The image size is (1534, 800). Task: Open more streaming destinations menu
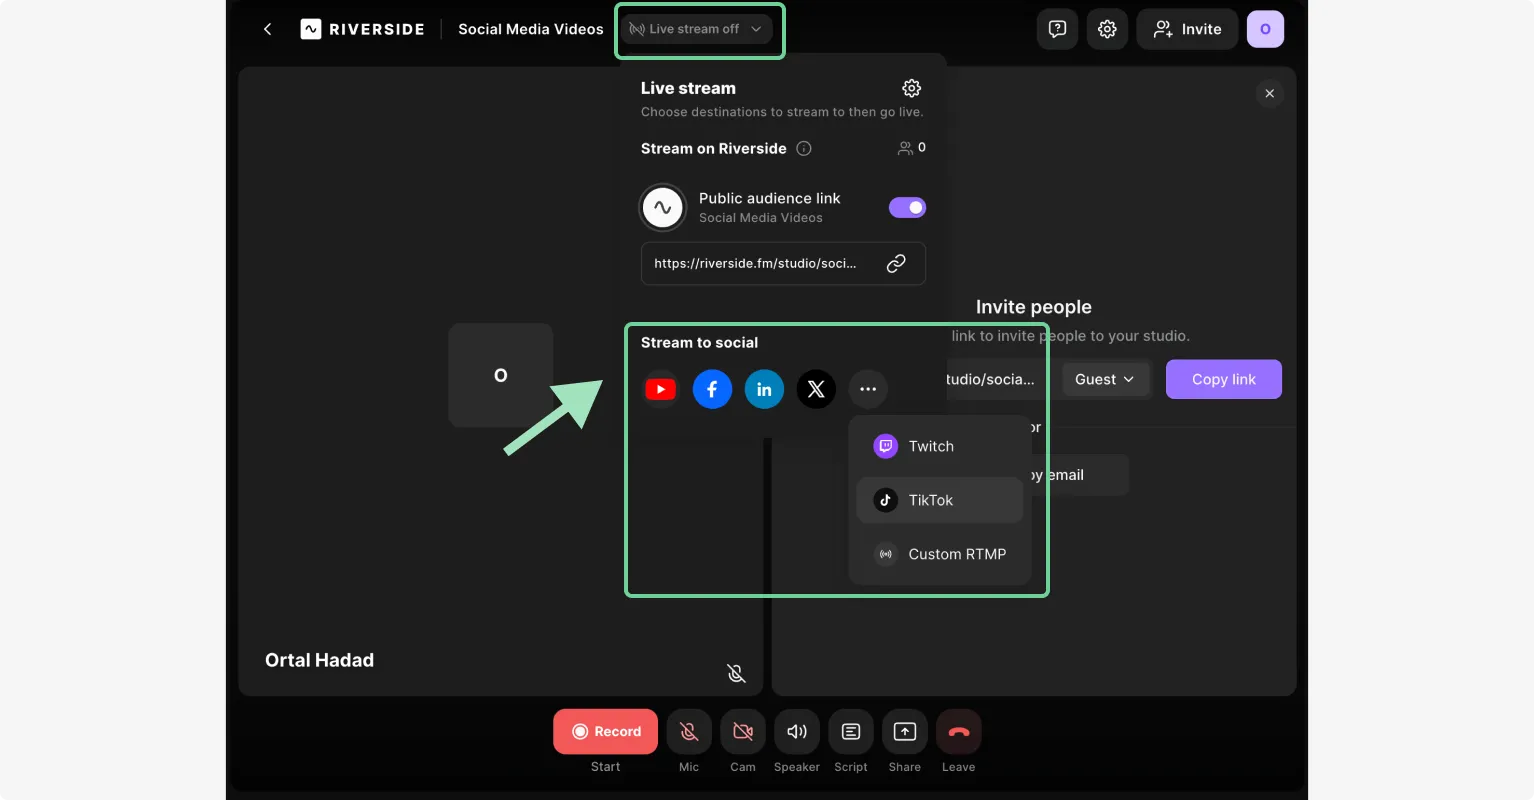point(868,389)
